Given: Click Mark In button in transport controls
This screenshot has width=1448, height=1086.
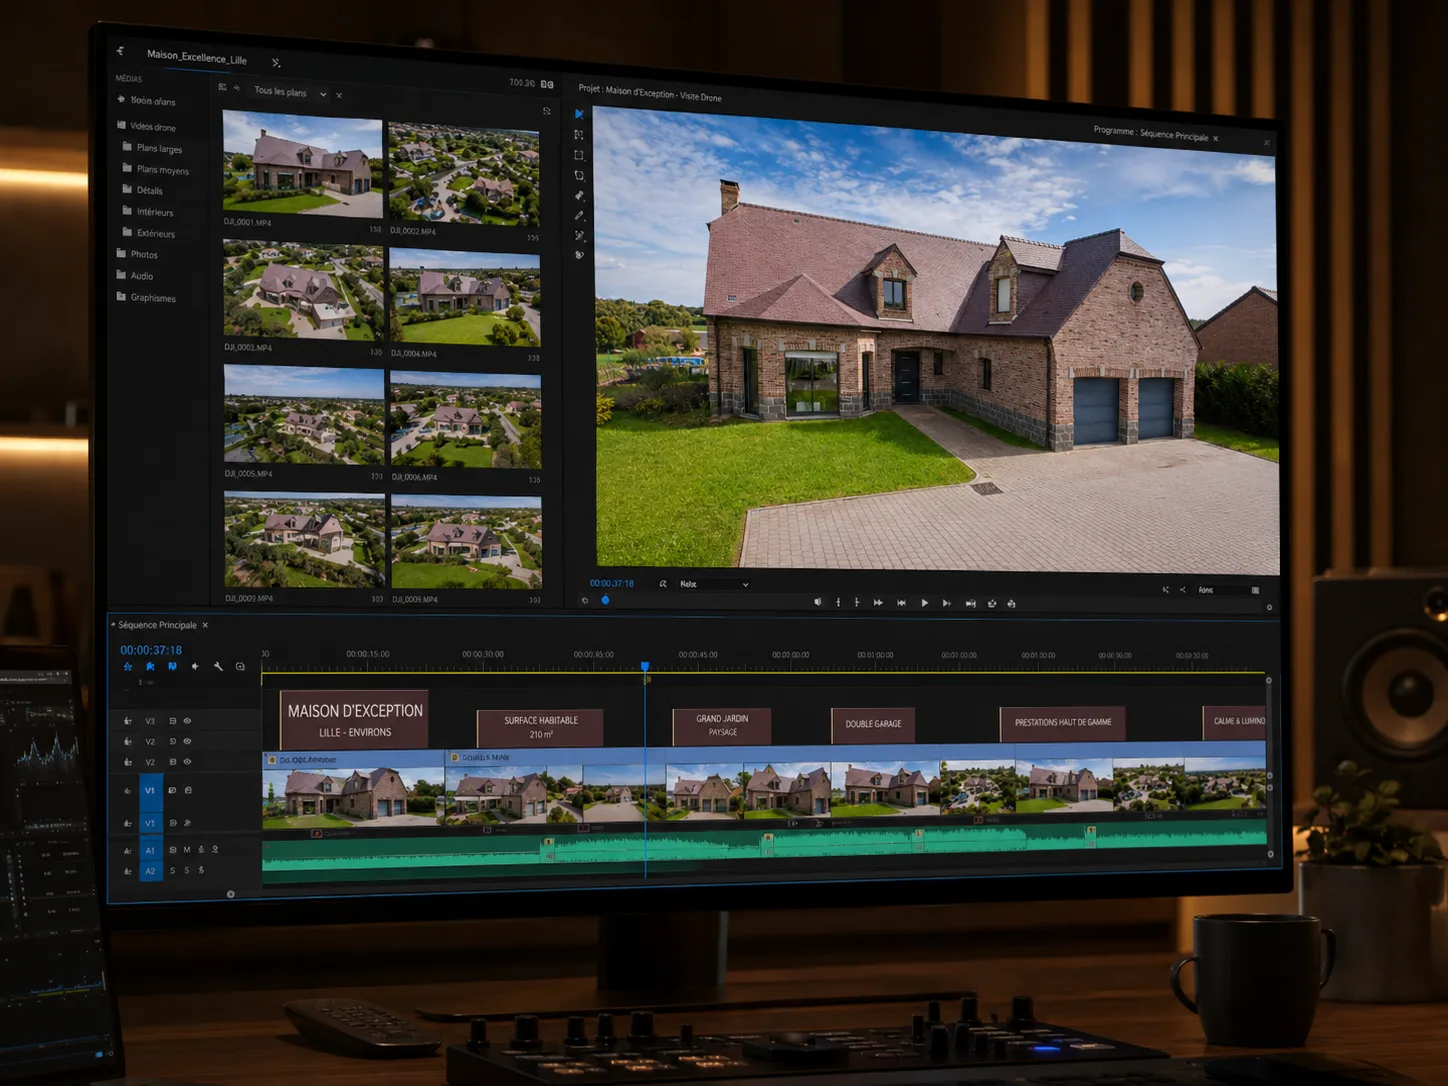Looking at the screenshot, I should coord(838,602).
